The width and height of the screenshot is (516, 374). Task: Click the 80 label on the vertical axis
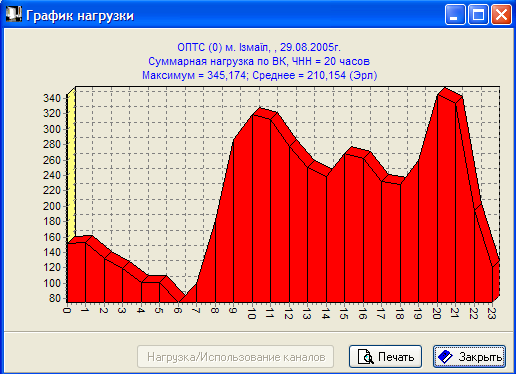point(55,298)
